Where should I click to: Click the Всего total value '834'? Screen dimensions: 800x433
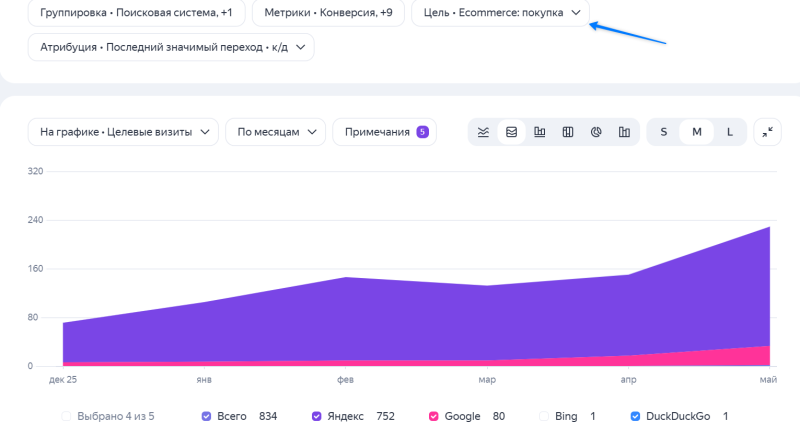268,416
